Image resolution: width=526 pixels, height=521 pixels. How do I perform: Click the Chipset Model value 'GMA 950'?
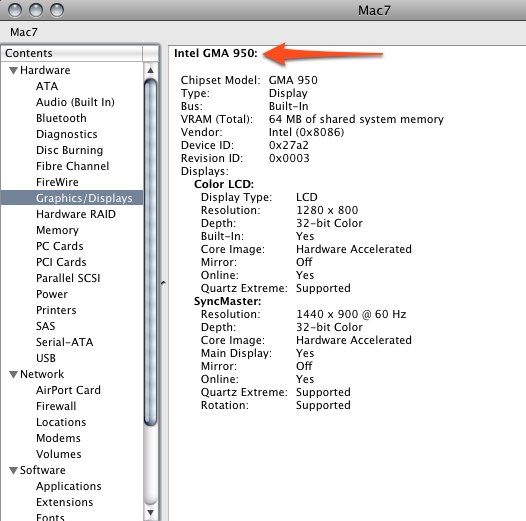(293, 80)
